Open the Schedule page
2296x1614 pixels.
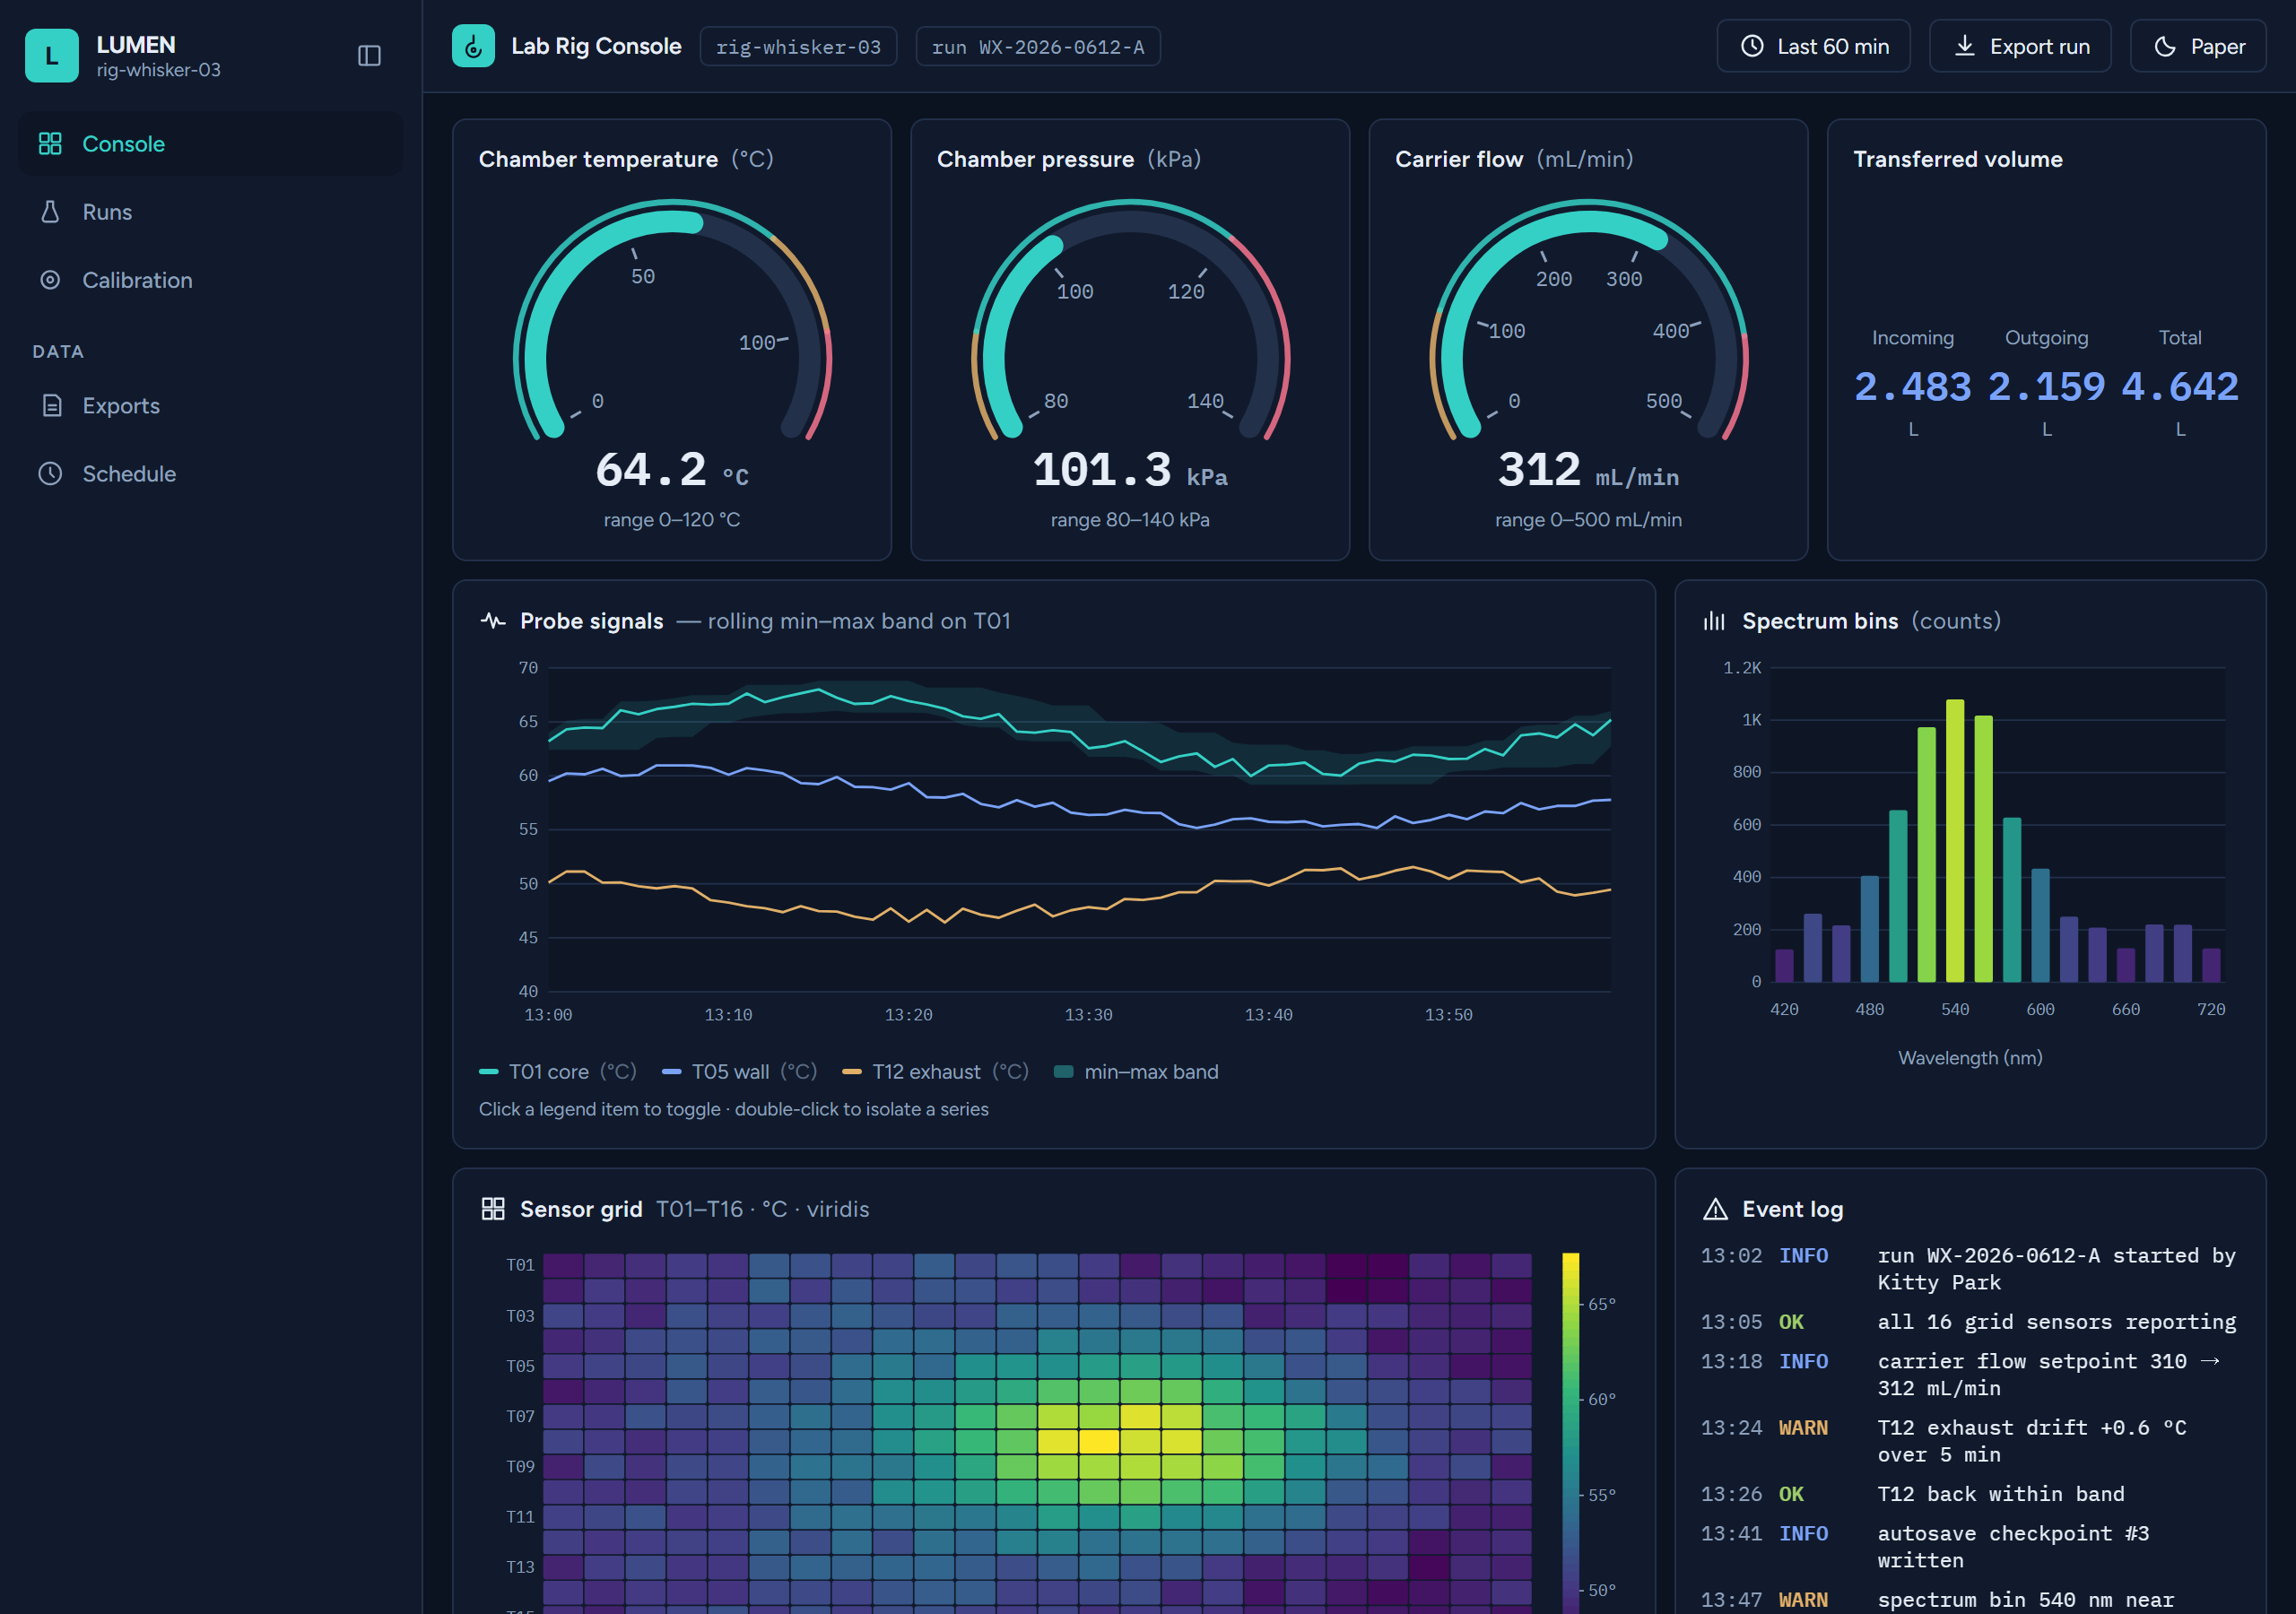(x=211, y=474)
